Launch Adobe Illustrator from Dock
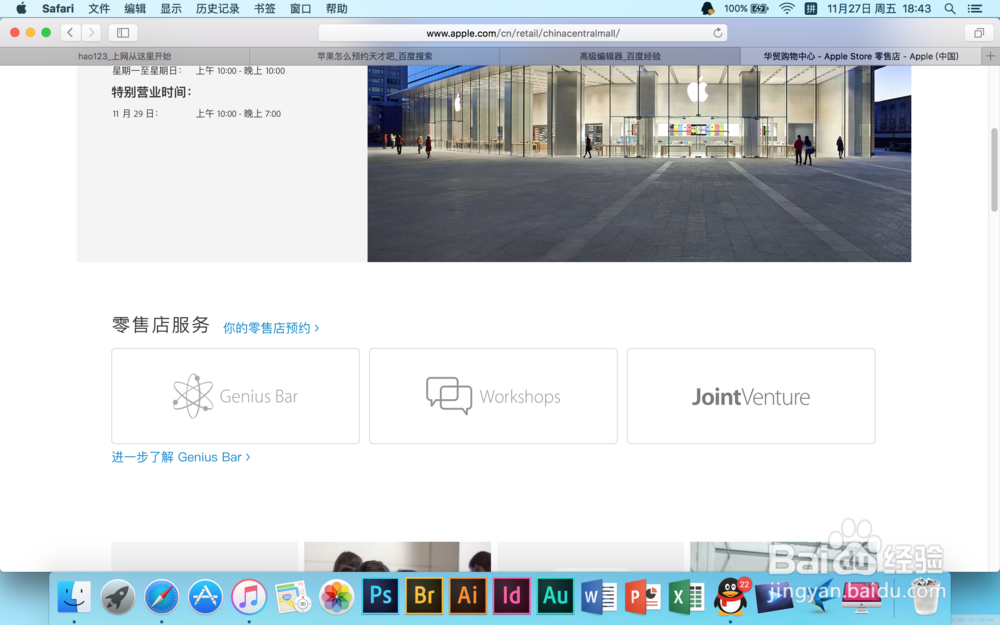This screenshot has height=625, width=1000. pyautogui.click(x=467, y=596)
